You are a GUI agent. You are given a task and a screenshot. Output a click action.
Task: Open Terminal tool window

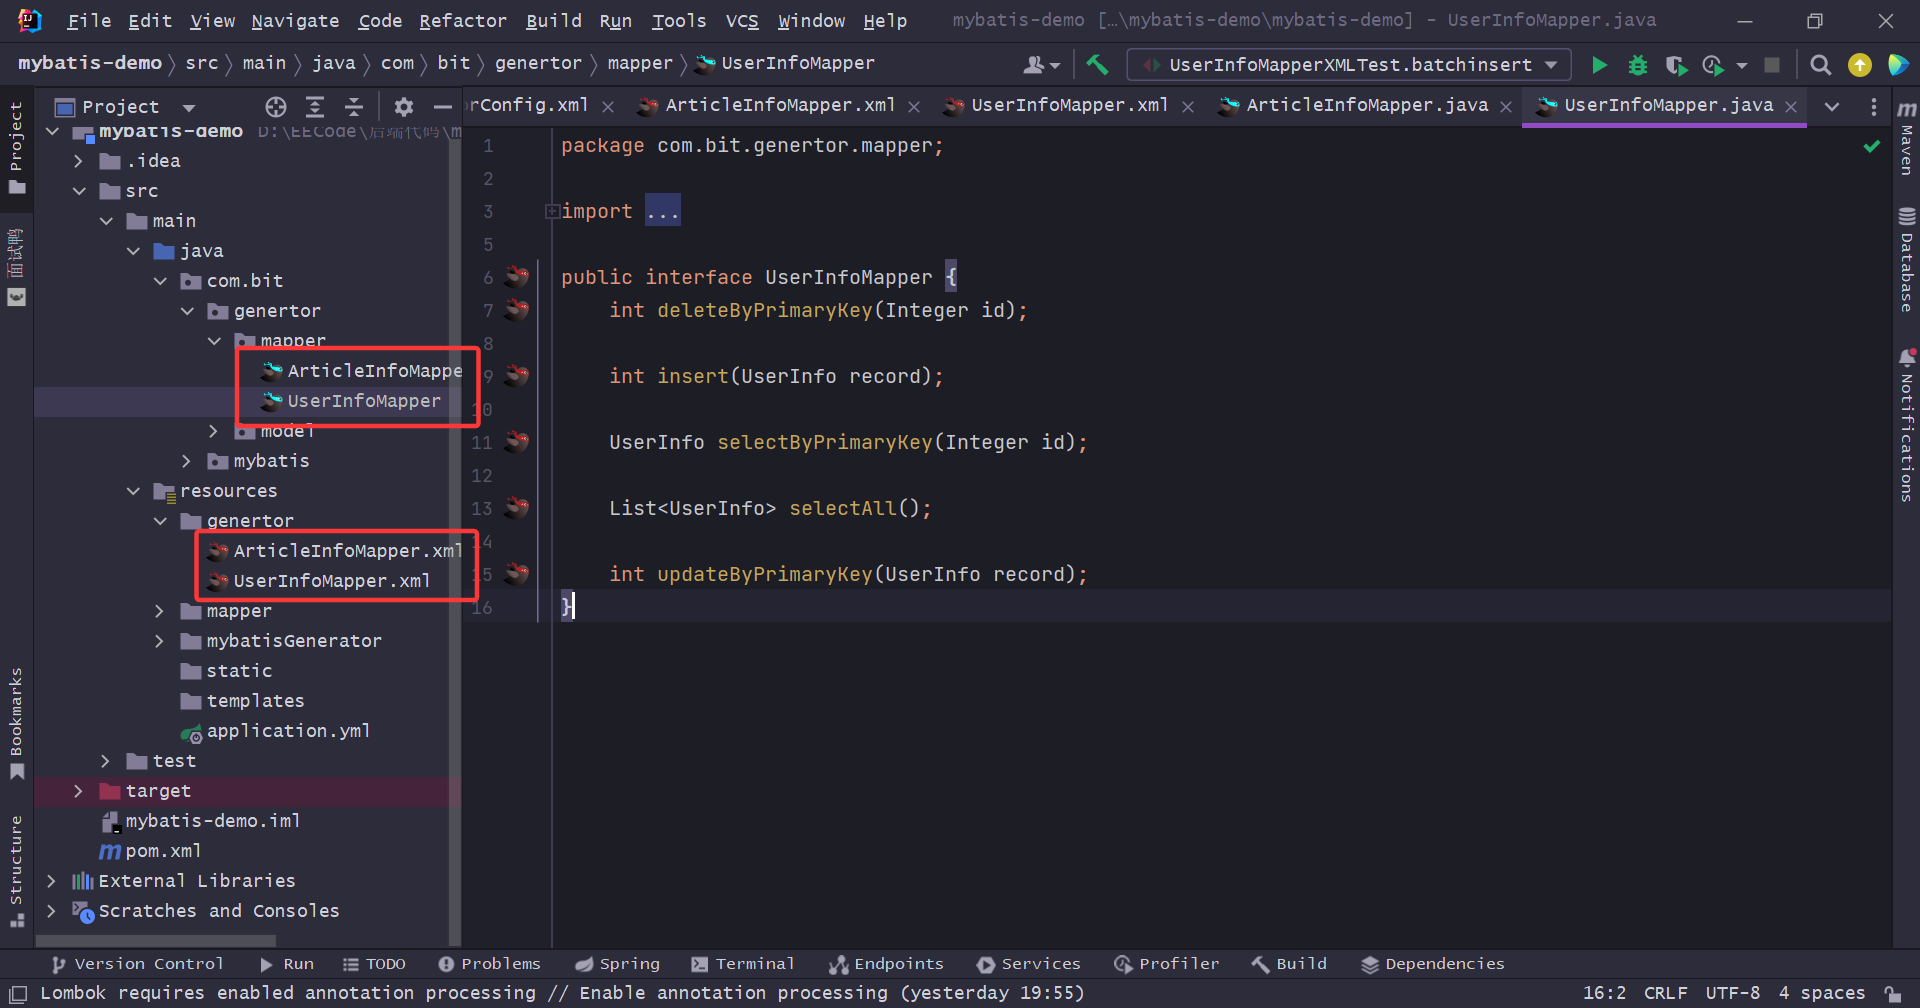743,964
